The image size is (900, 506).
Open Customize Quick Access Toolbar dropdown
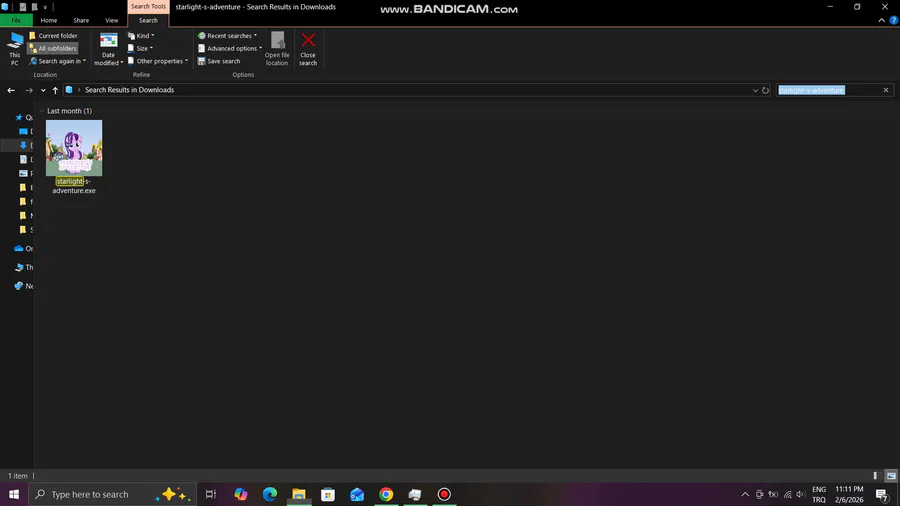coord(45,7)
